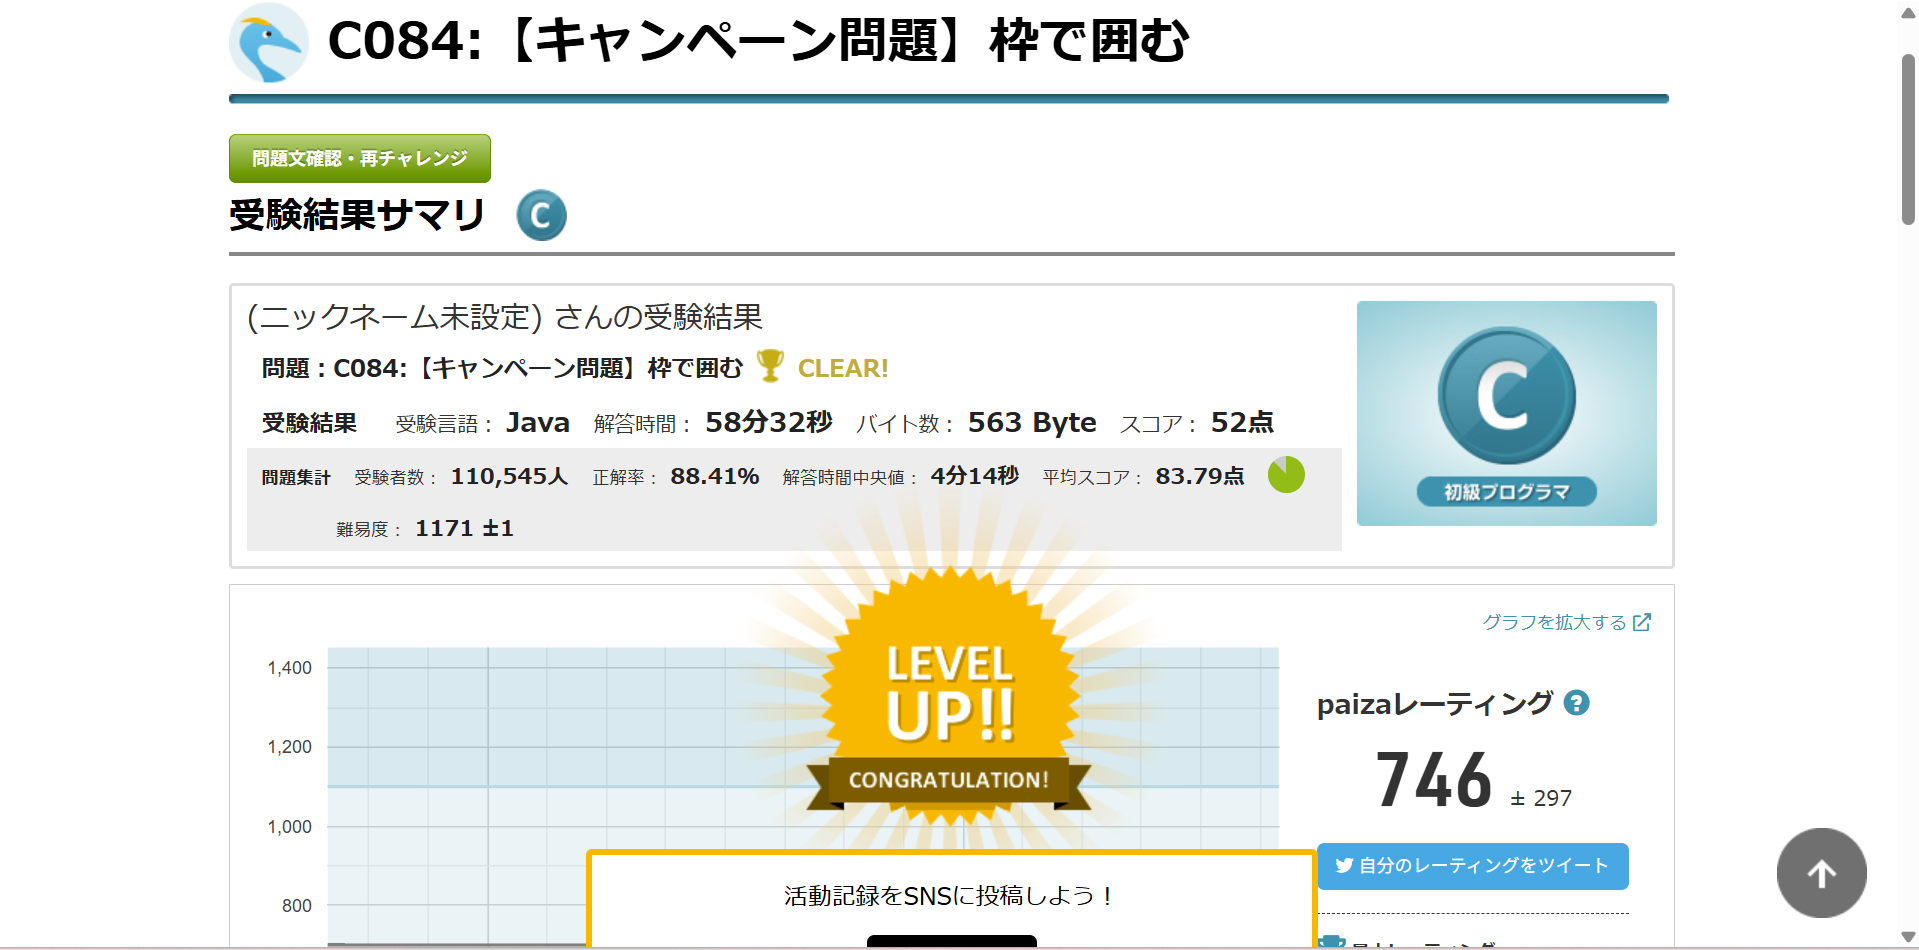This screenshot has width=1919, height=950.
Task: Click the gold trophy icon beside CLEAR!
Action: (770, 366)
